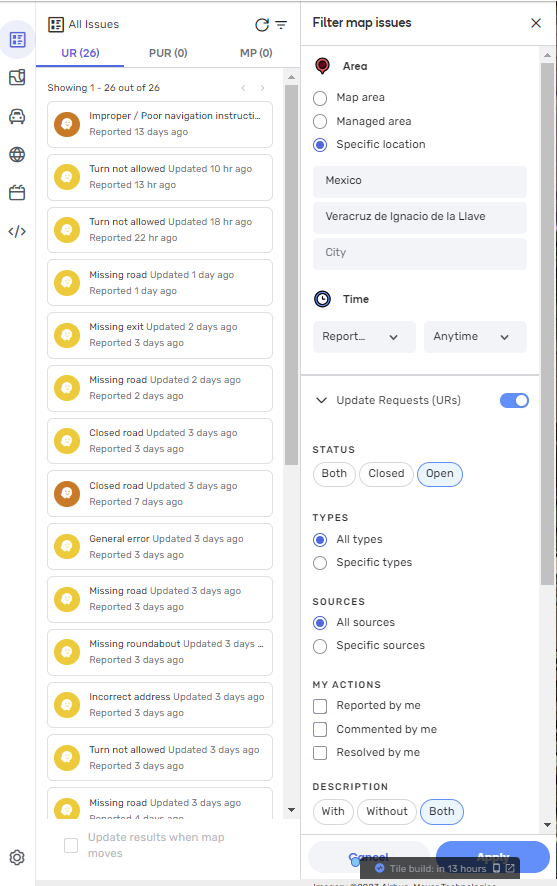Check the Reported by me checkbox
Viewport: 557px width, 886px height.
point(320,706)
